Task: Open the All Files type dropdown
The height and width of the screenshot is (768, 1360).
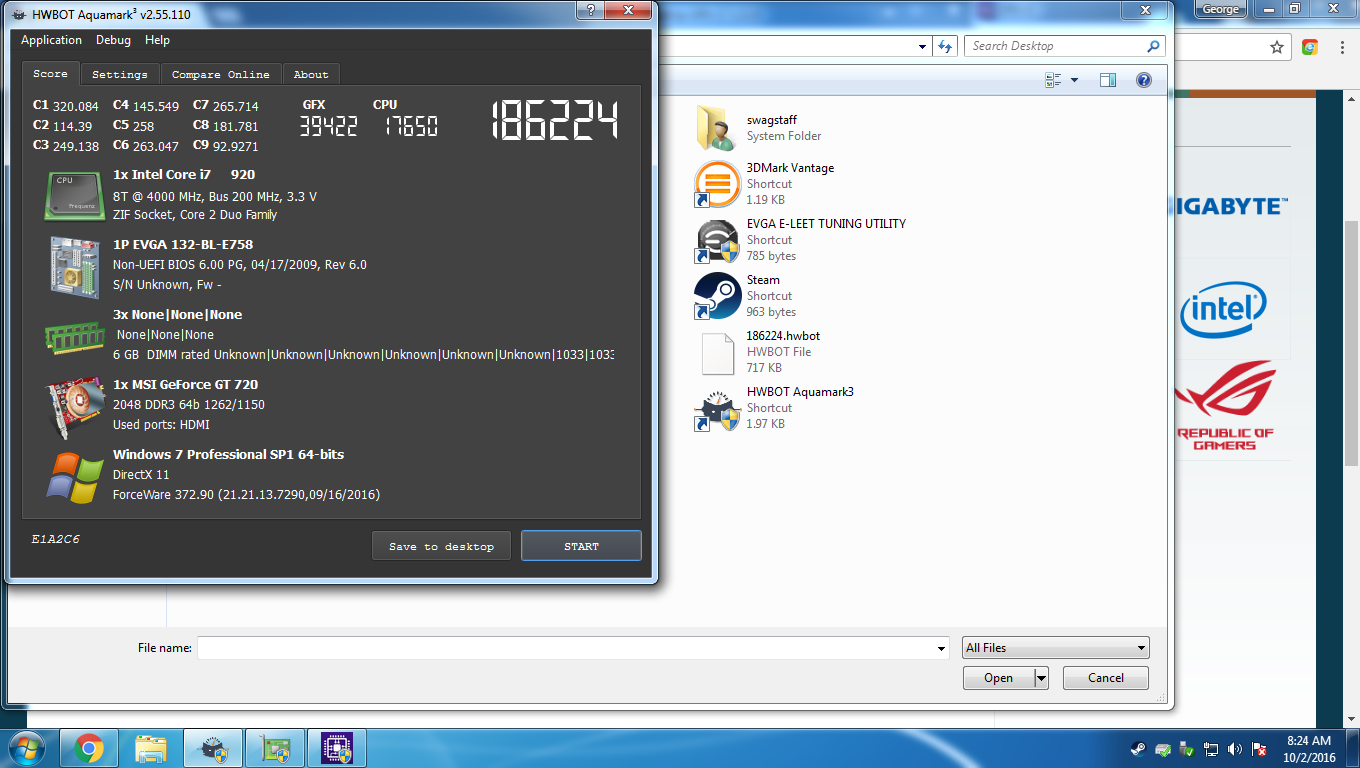Action: [1056, 648]
